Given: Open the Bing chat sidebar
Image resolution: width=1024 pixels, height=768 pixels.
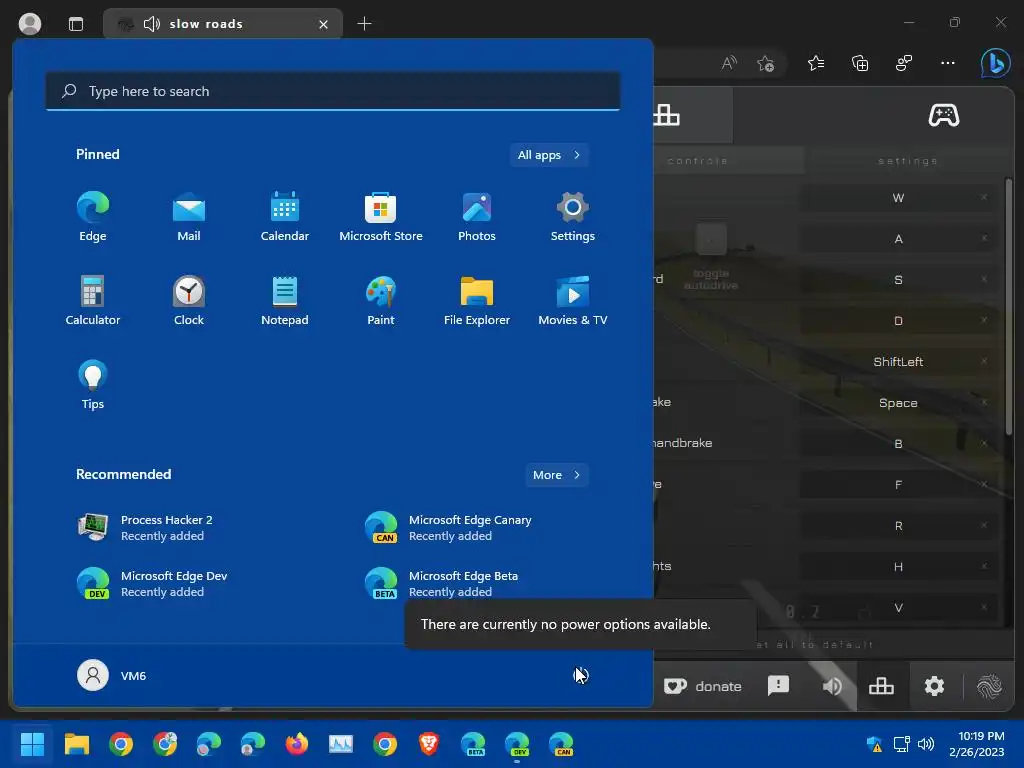Looking at the screenshot, I should [x=995, y=63].
